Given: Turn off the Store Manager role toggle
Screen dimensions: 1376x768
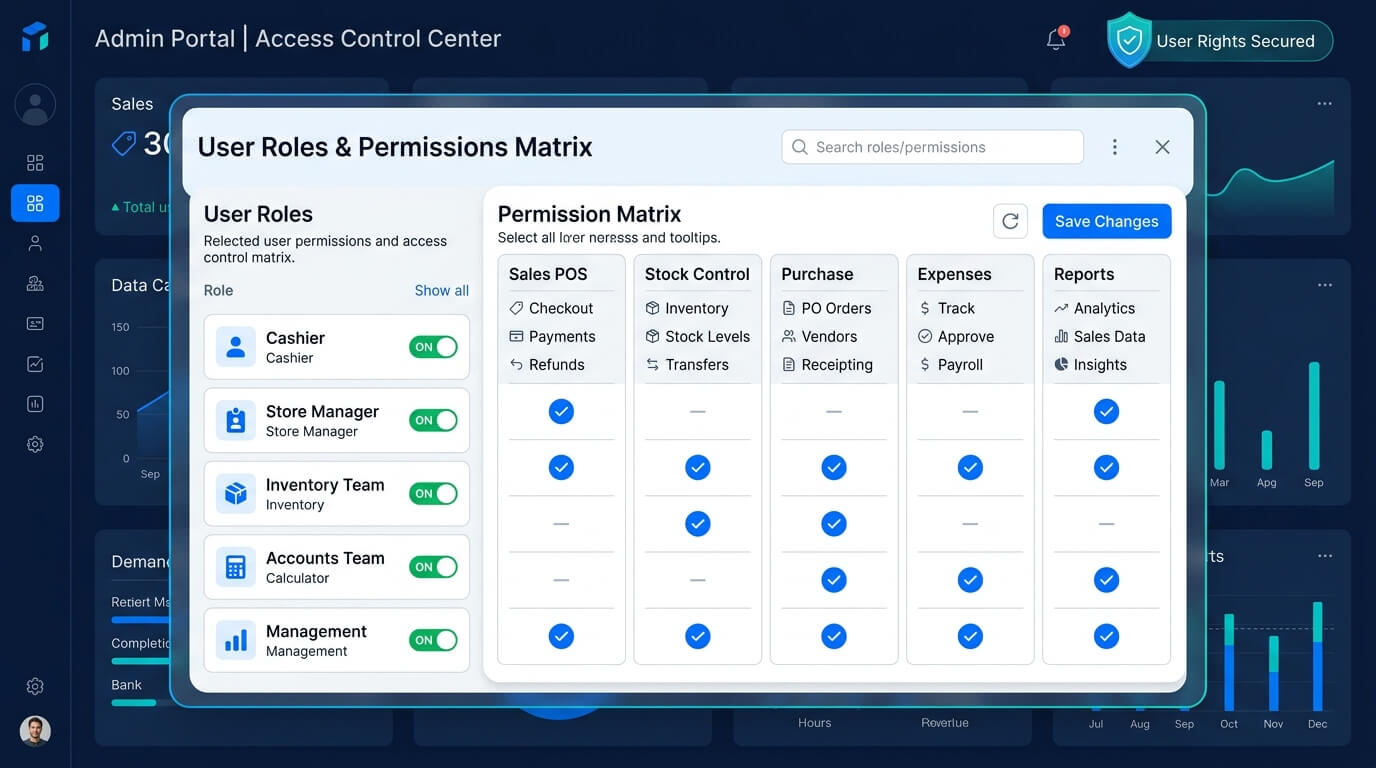Looking at the screenshot, I should (x=433, y=420).
